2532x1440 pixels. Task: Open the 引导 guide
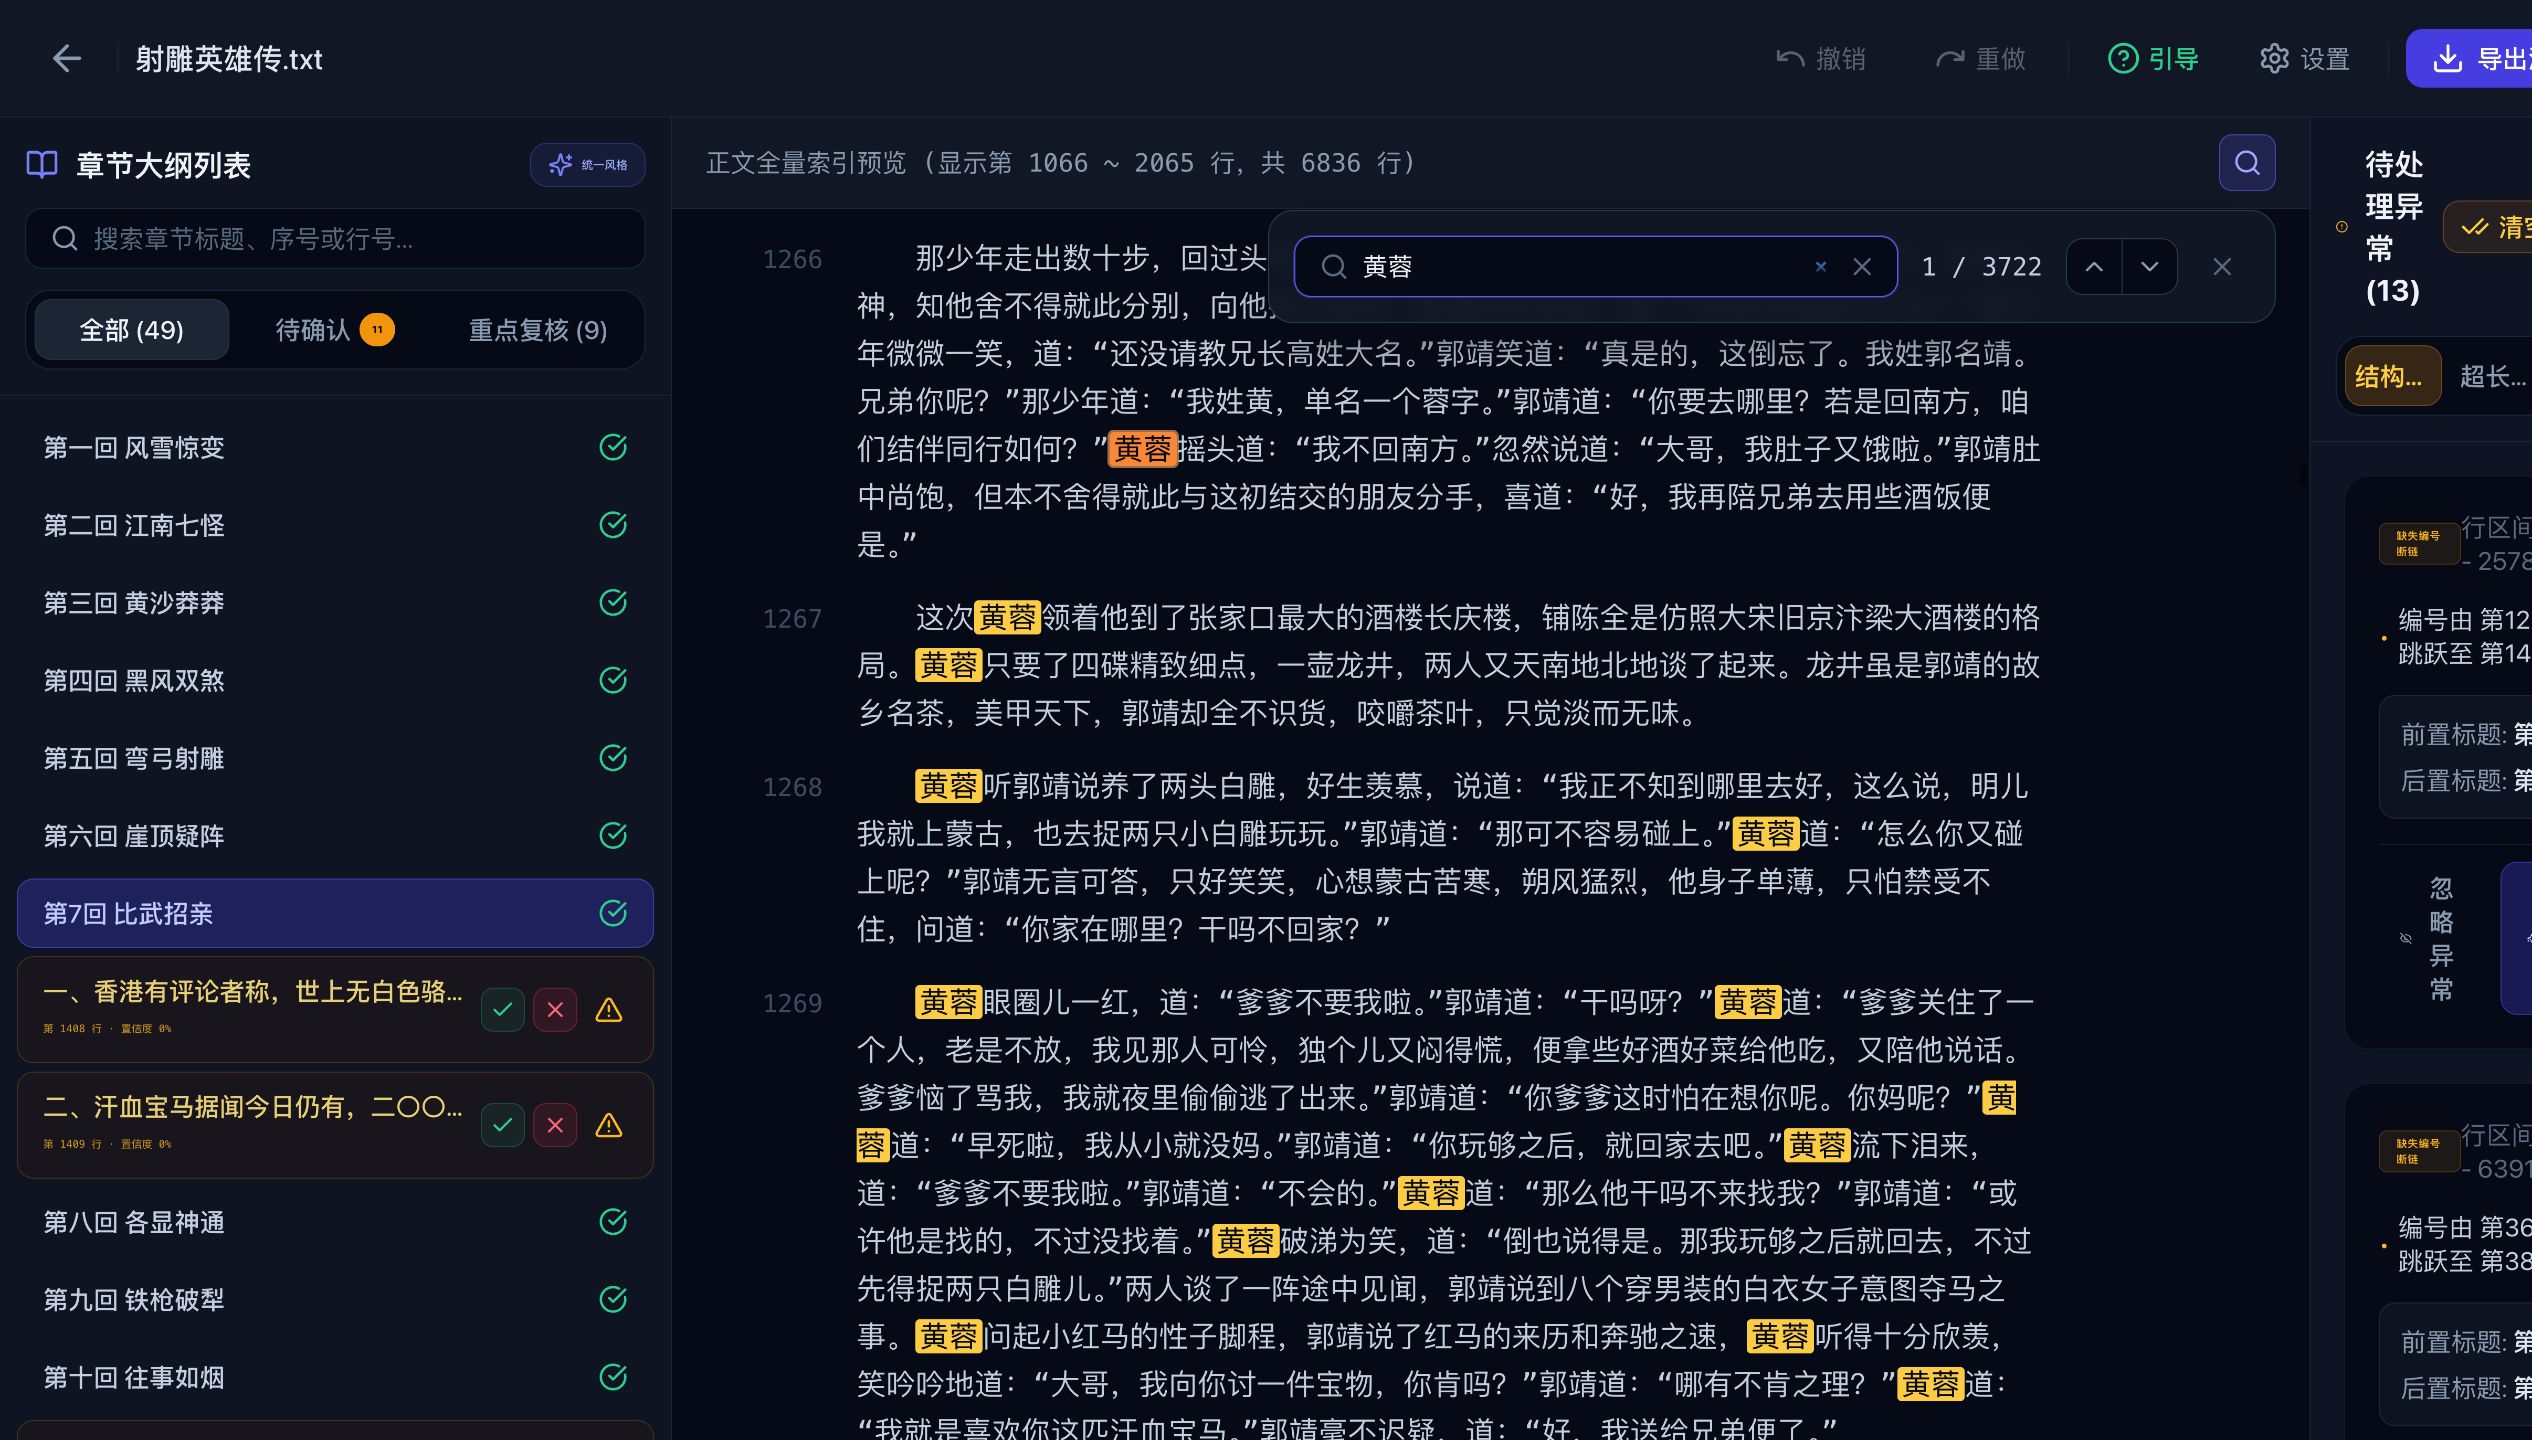2153,59
